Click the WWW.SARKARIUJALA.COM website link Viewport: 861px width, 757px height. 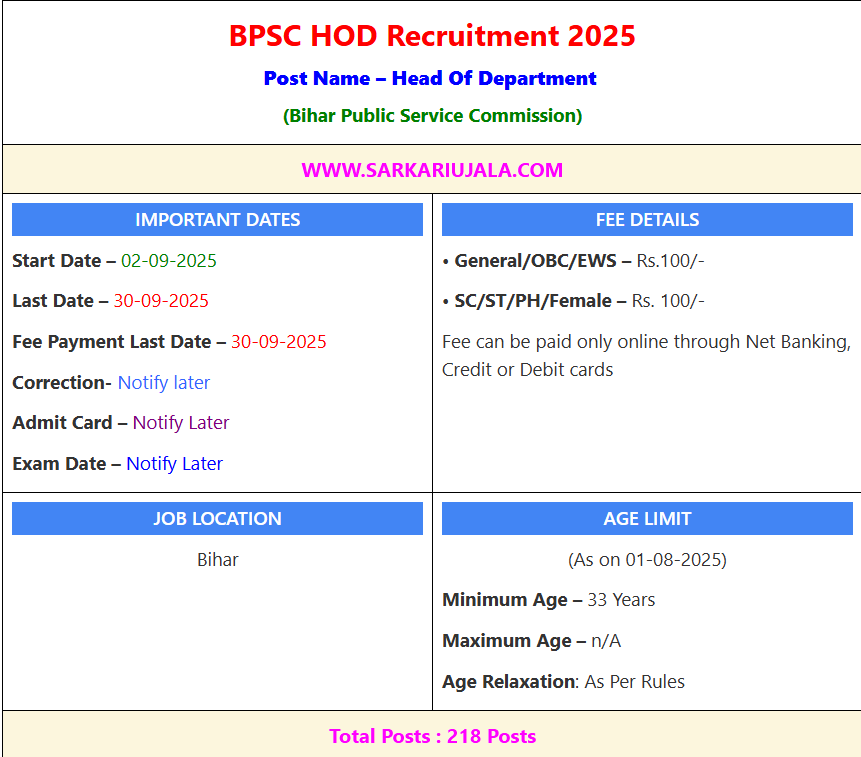pyautogui.click(x=432, y=170)
